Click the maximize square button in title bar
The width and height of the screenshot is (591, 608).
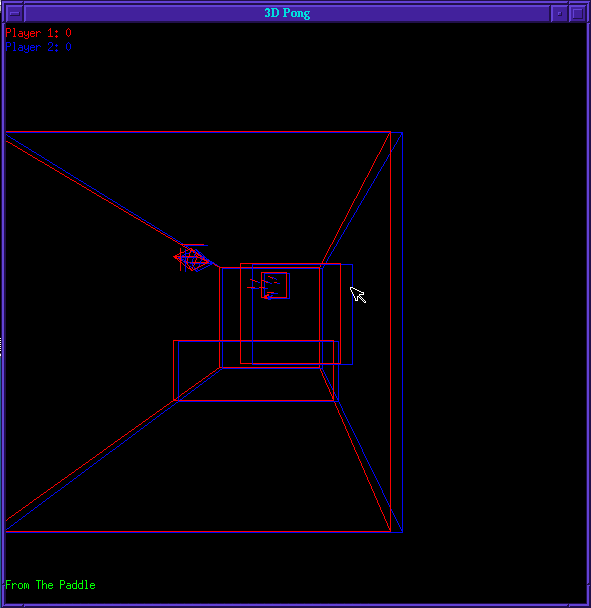pos(577,14)
